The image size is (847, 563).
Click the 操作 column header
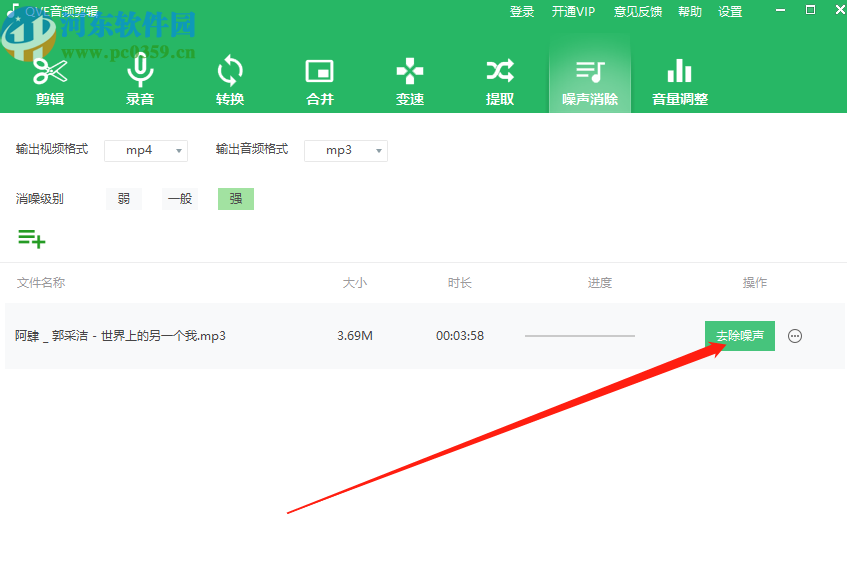pyautogui.click(x=755, y=283)
